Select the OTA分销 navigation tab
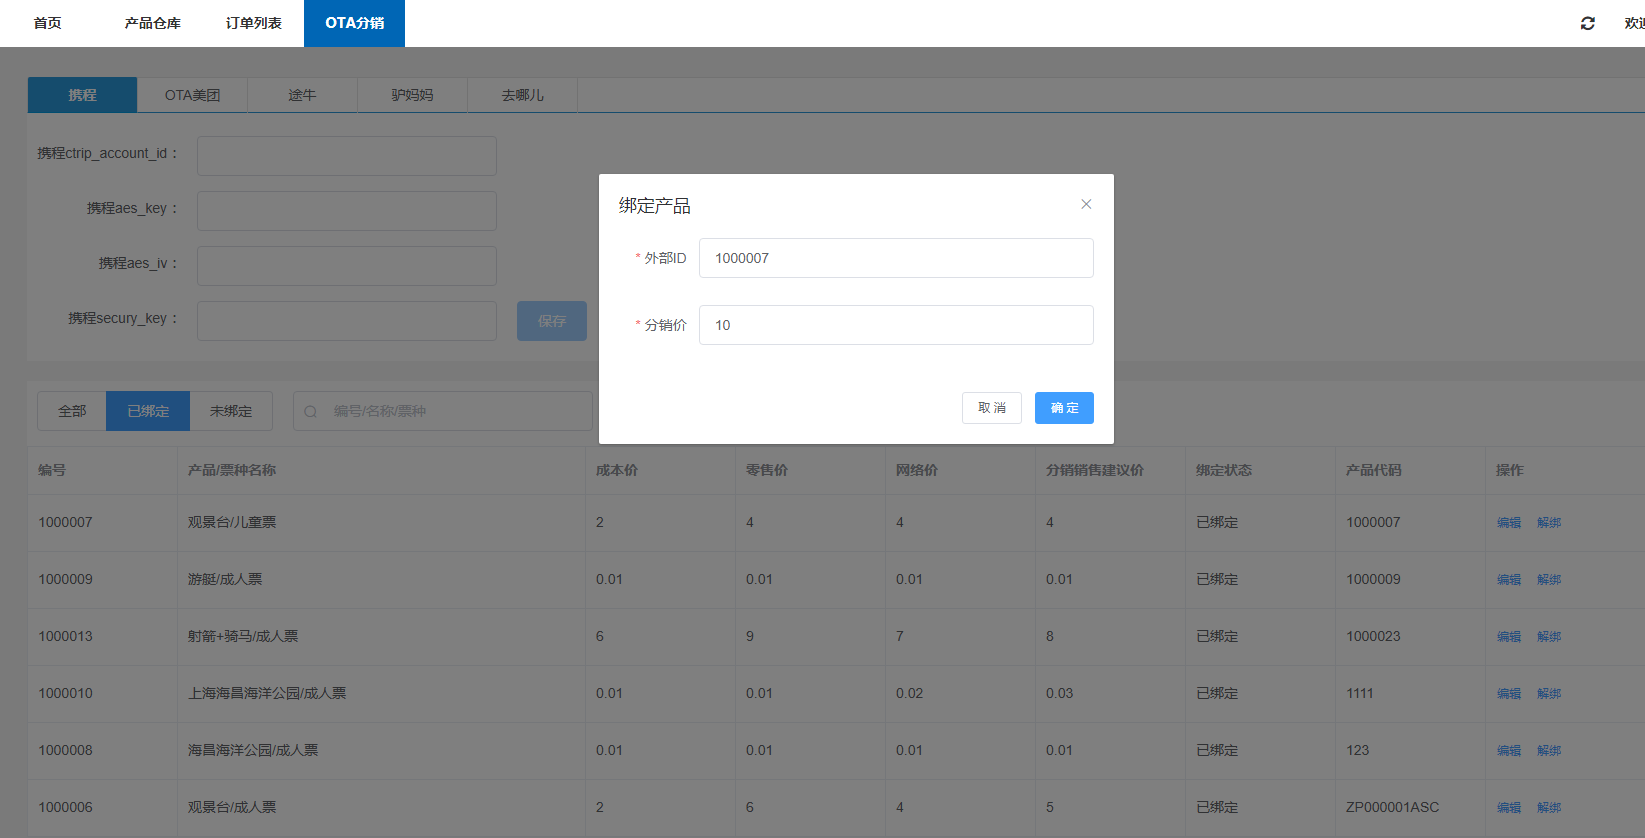 pyautogui.click(x=354, y=23)
